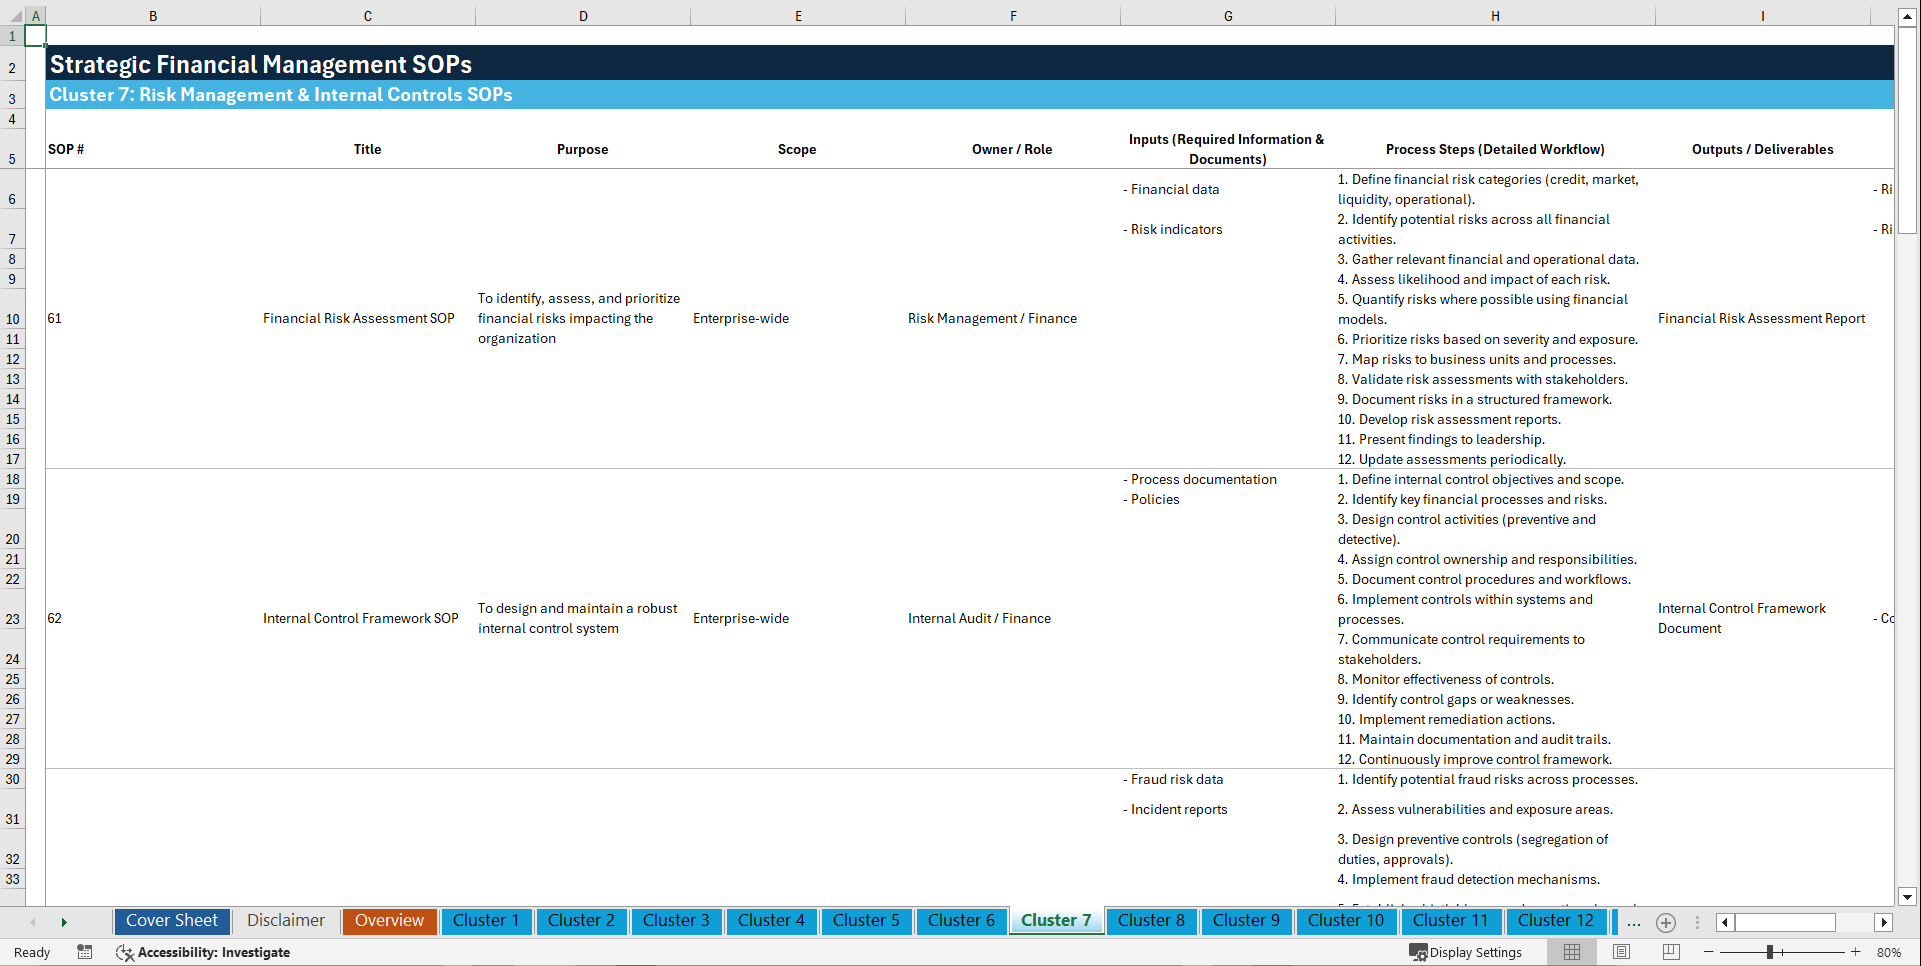Zoom in using the plus icon
1921x966 pixels.
tap(1856, 952)
